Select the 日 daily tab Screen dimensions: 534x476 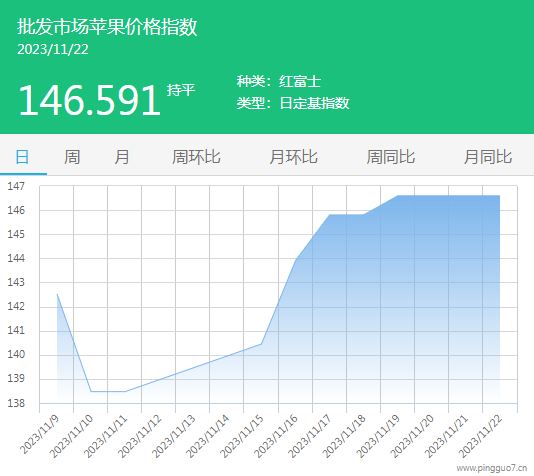[x=22, y=157]
